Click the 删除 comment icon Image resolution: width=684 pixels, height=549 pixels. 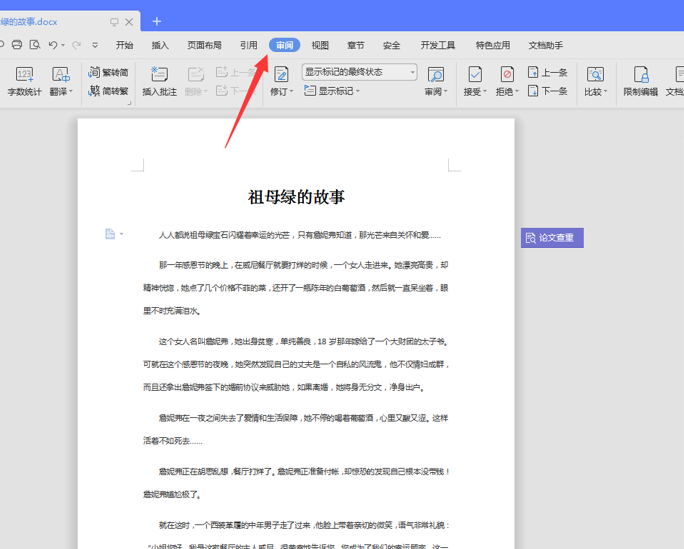click(195, 75)
